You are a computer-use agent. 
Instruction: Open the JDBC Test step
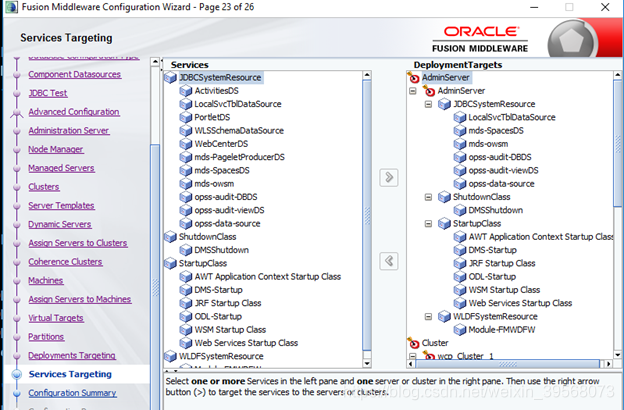pos(48,93)
